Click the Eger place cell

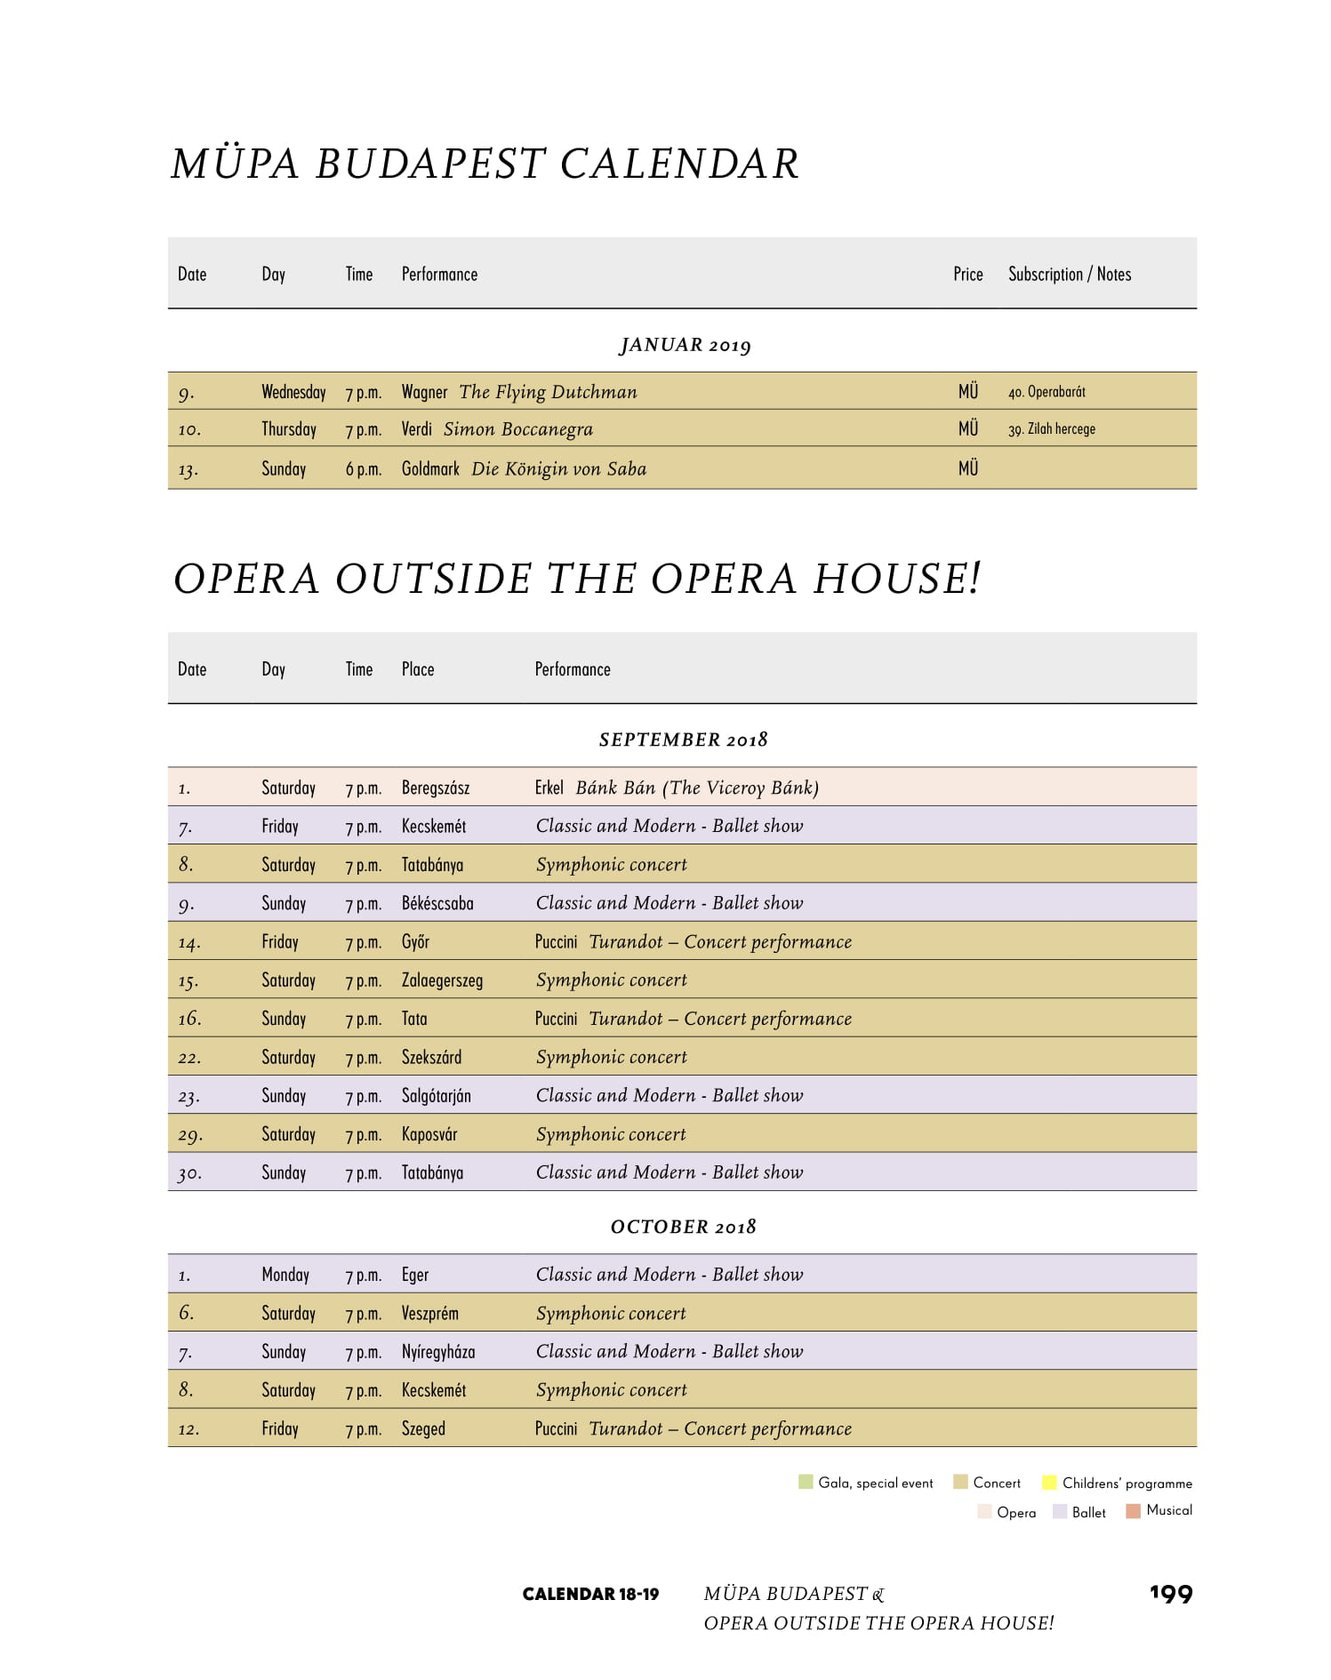(x=415, y=1275)
